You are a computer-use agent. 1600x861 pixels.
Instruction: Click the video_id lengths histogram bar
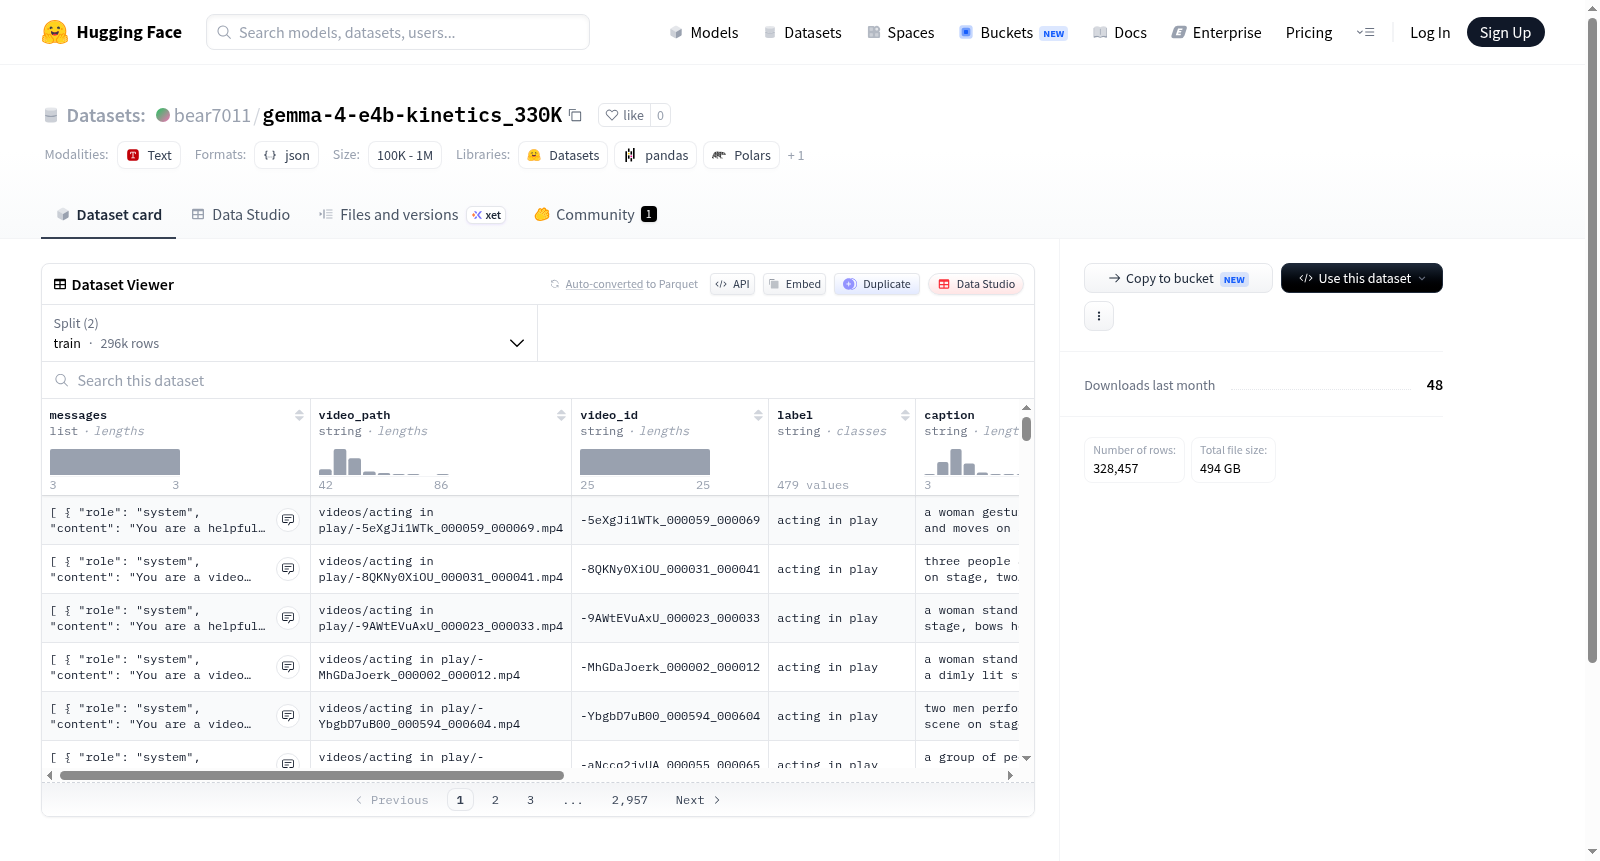[x=645, y=462]
